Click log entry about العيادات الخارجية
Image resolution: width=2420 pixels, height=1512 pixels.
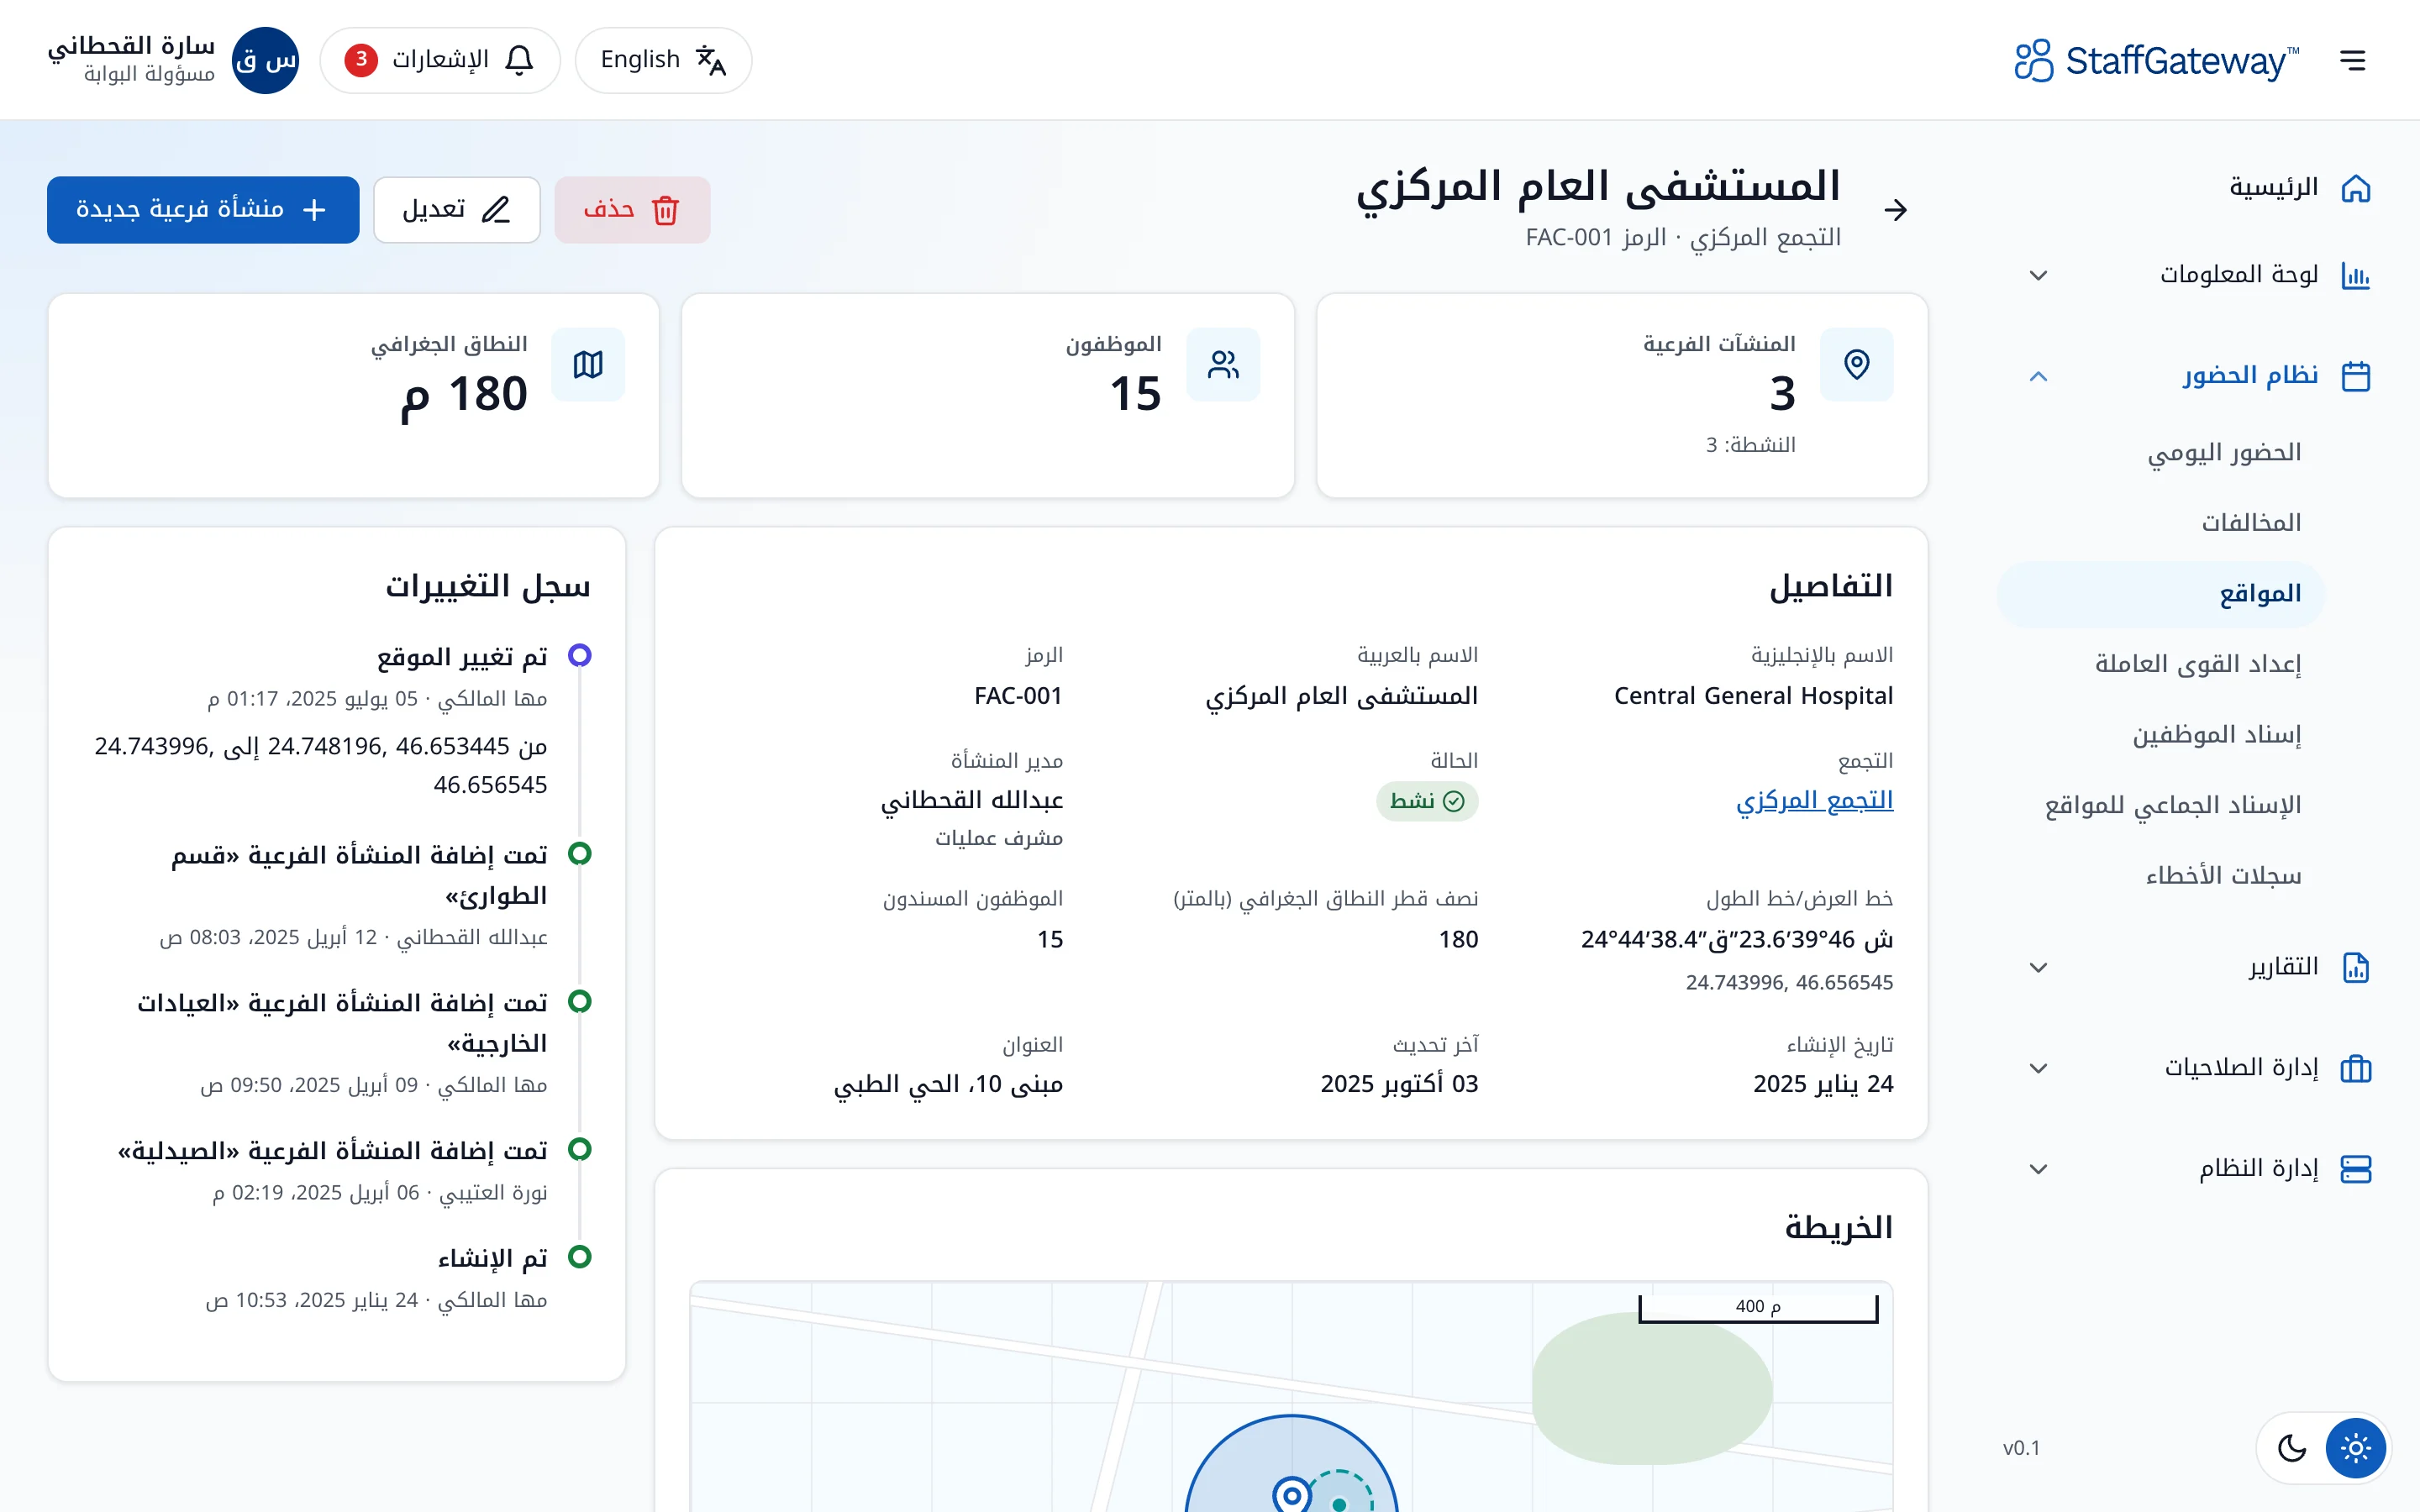pos(342,1023)
